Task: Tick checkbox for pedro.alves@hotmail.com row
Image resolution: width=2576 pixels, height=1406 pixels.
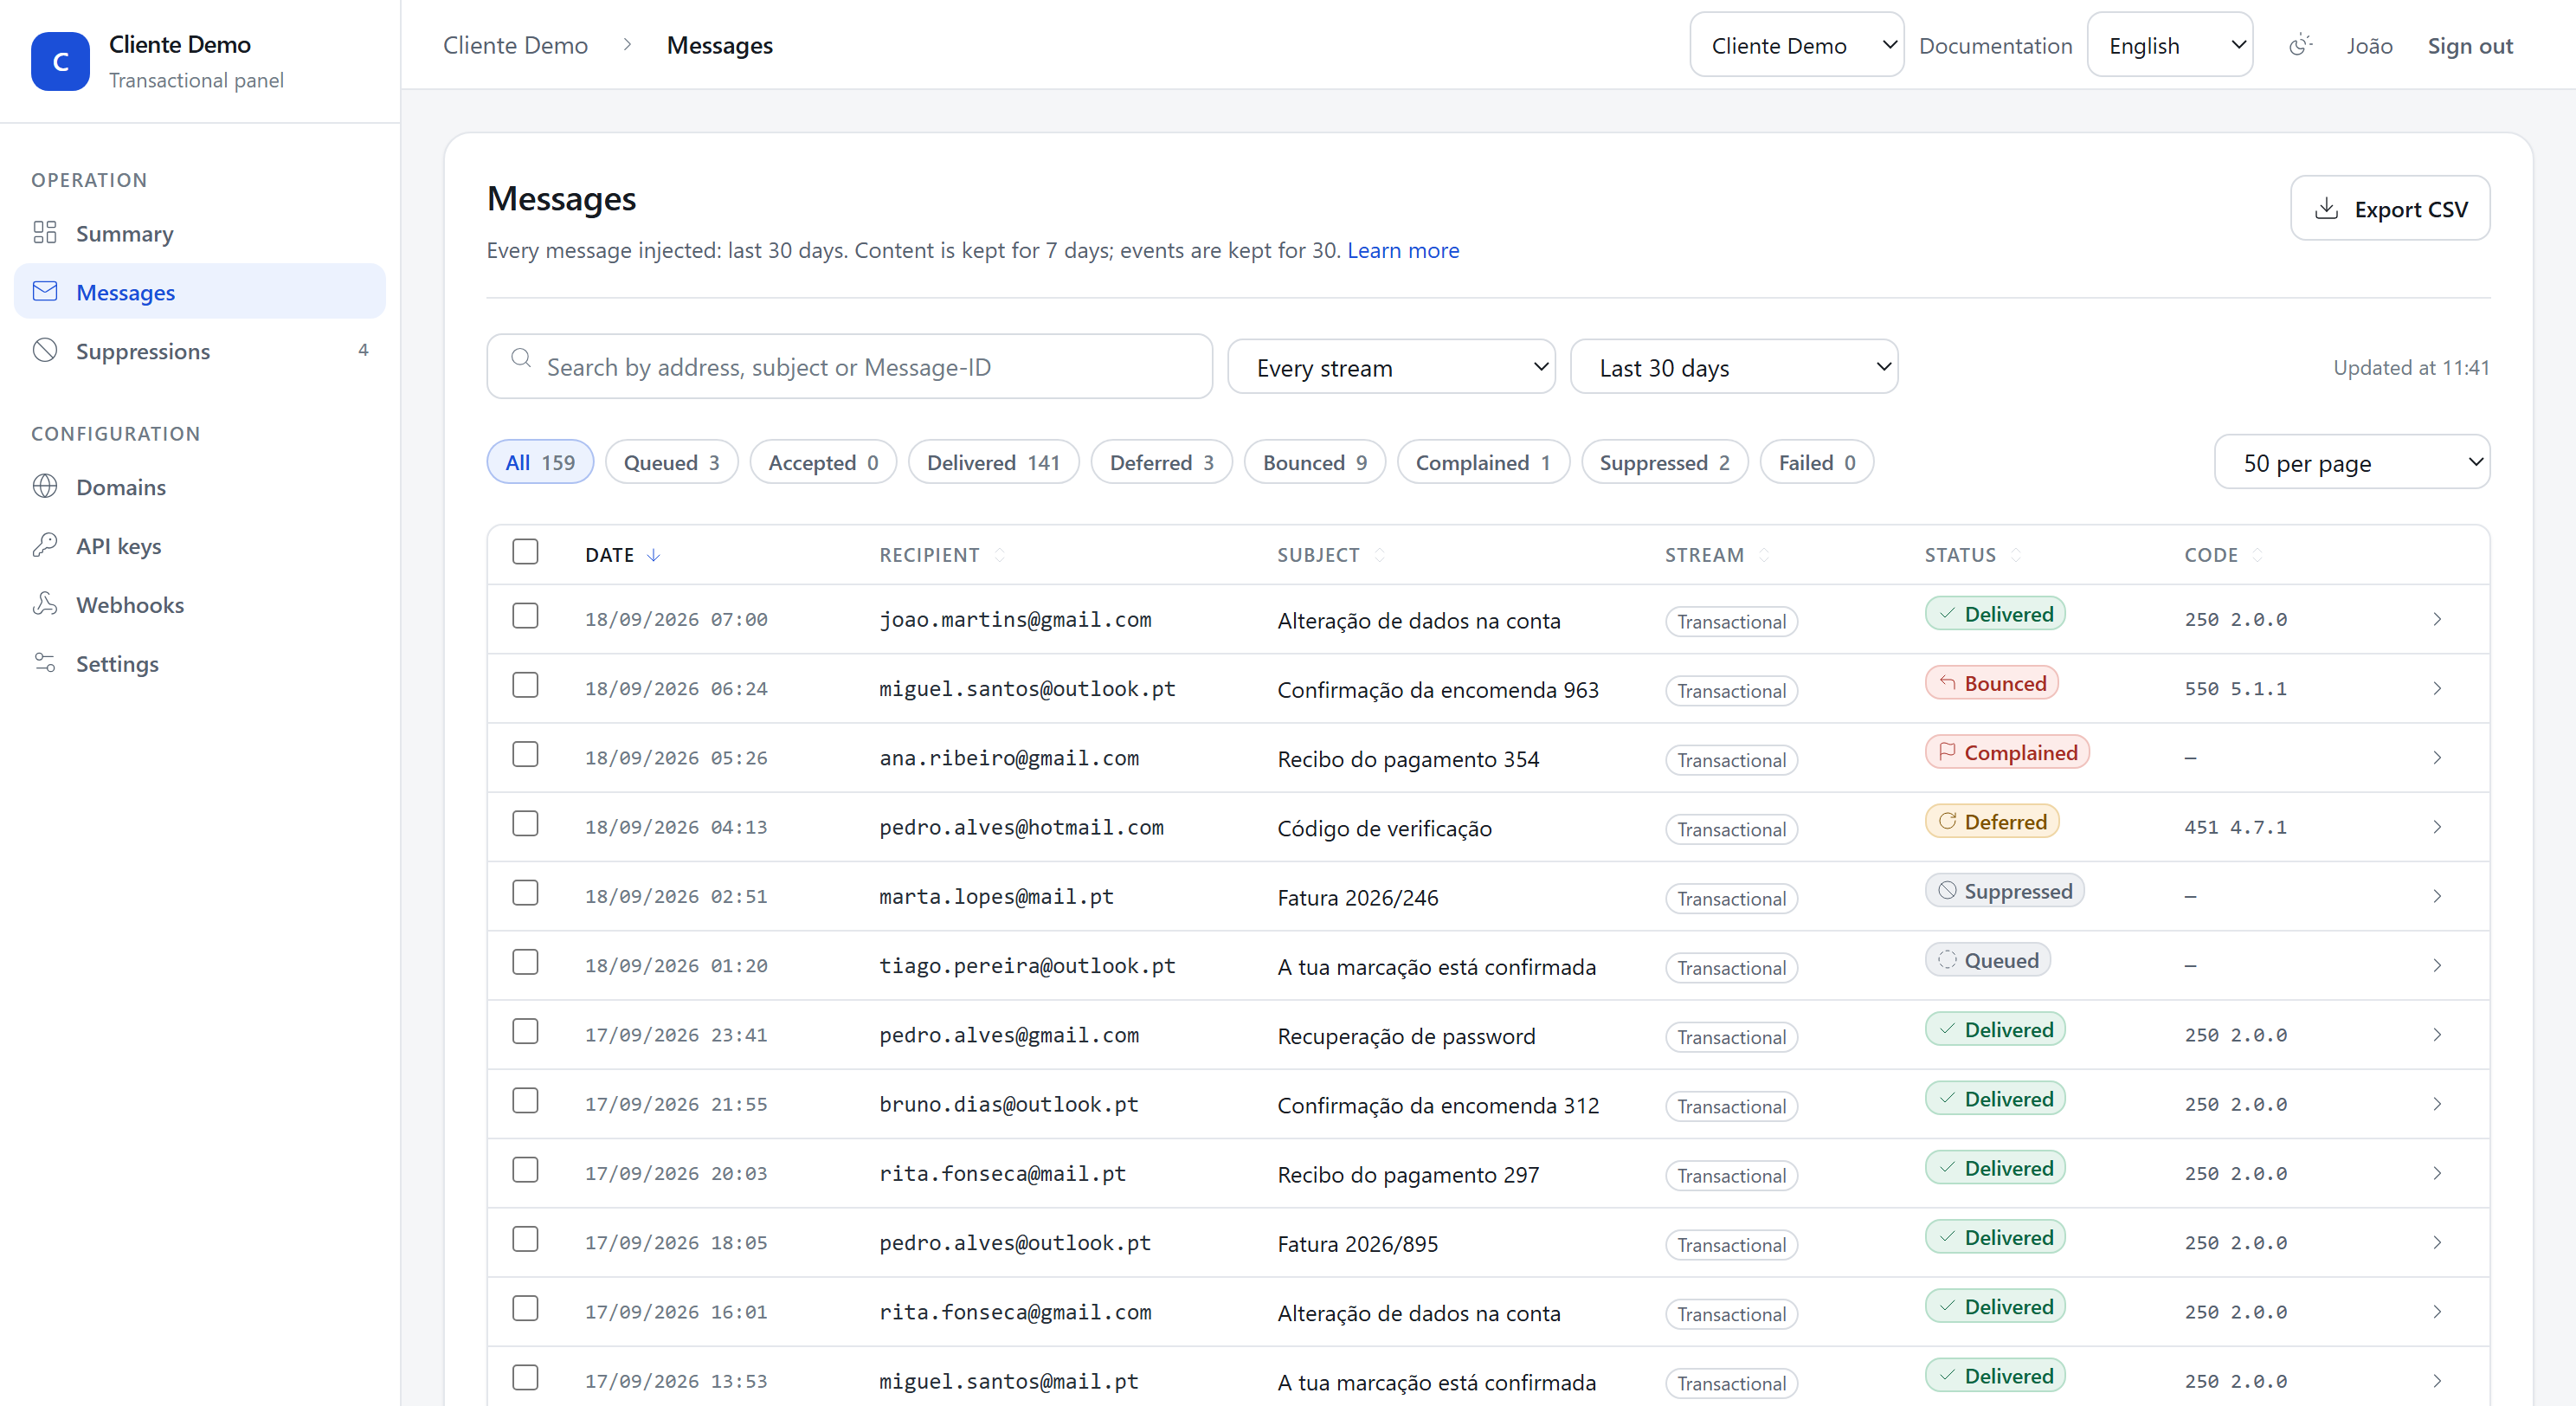Action: pos(525,823)
